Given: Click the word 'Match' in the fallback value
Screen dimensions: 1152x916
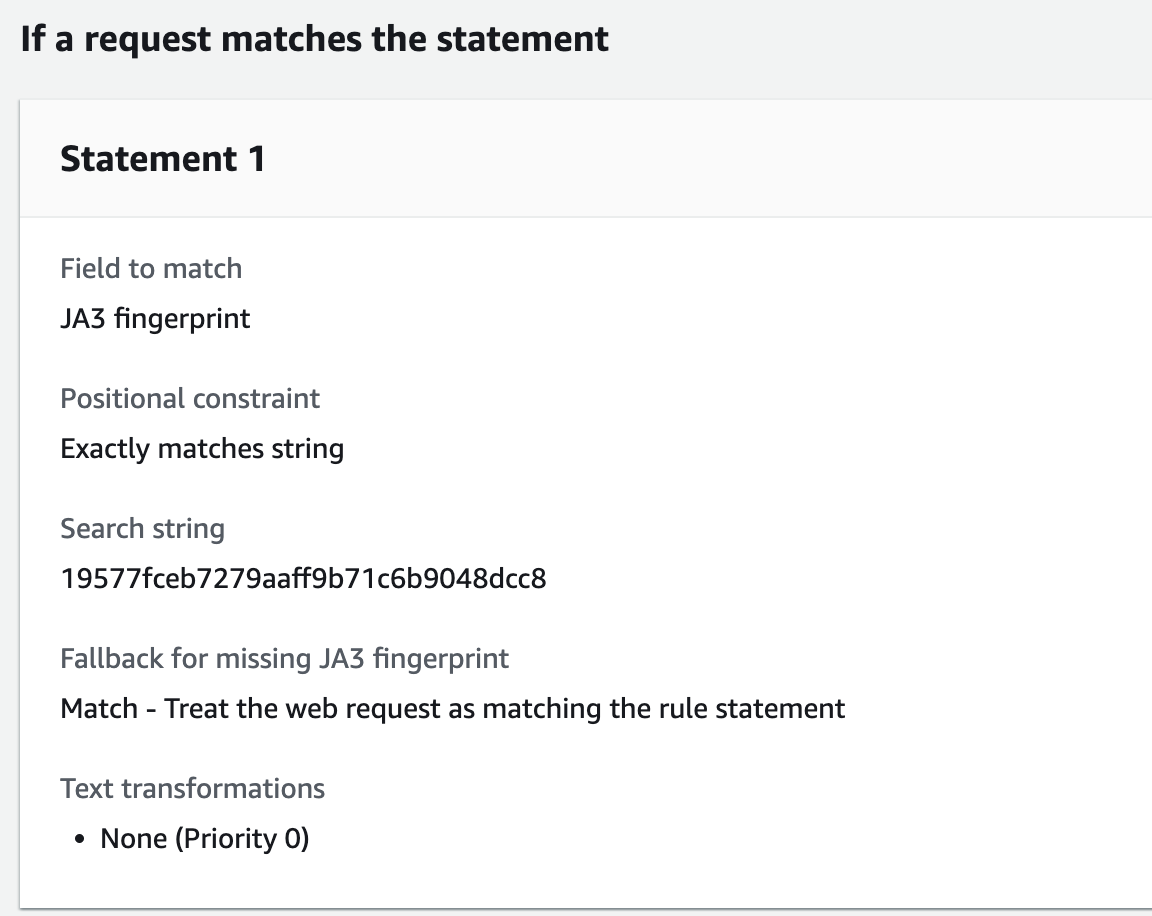Looking at the screenshot, I should point(99,708).
